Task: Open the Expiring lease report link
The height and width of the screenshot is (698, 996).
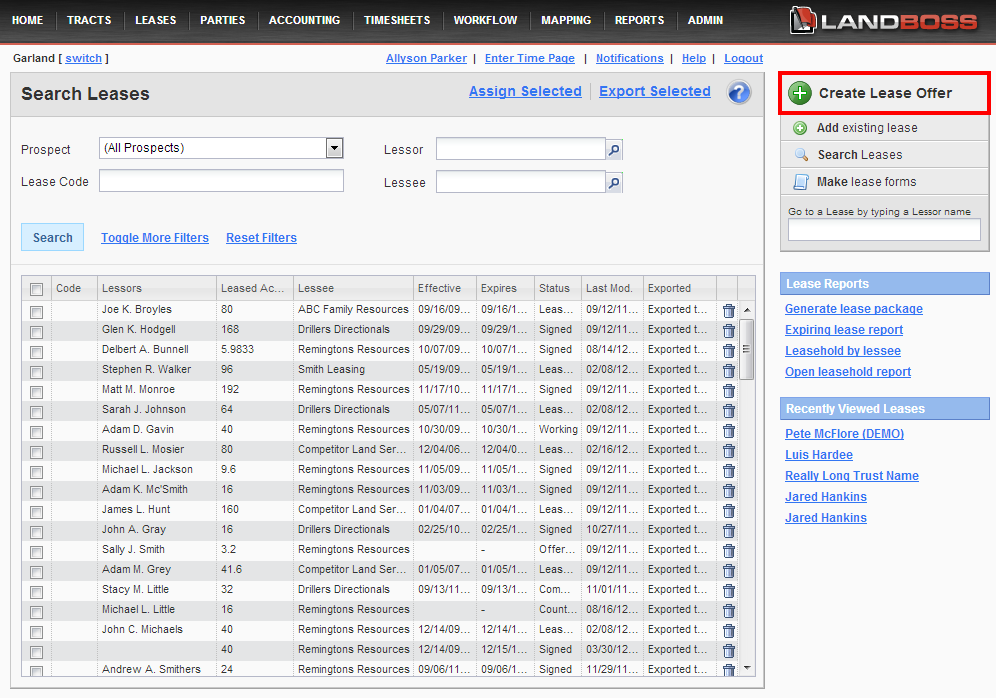Action: (843, 330)
